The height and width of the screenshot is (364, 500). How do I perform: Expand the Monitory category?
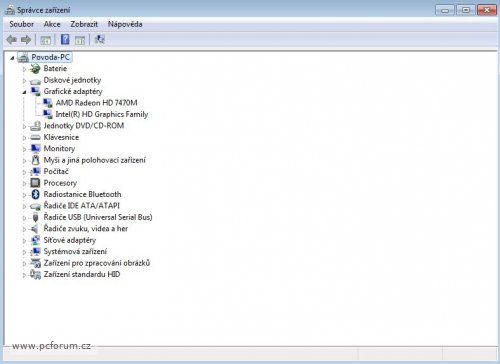[24, 149]
